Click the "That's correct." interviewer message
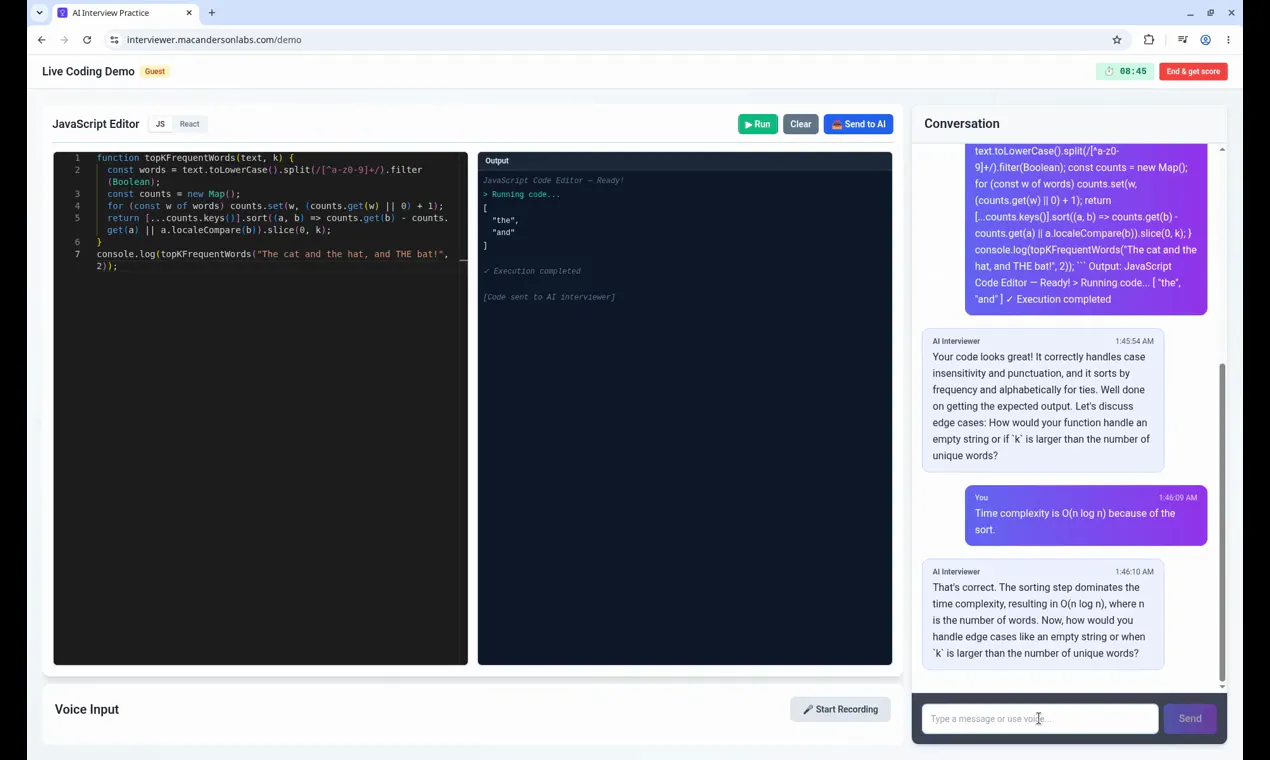 click(1043, 615)
